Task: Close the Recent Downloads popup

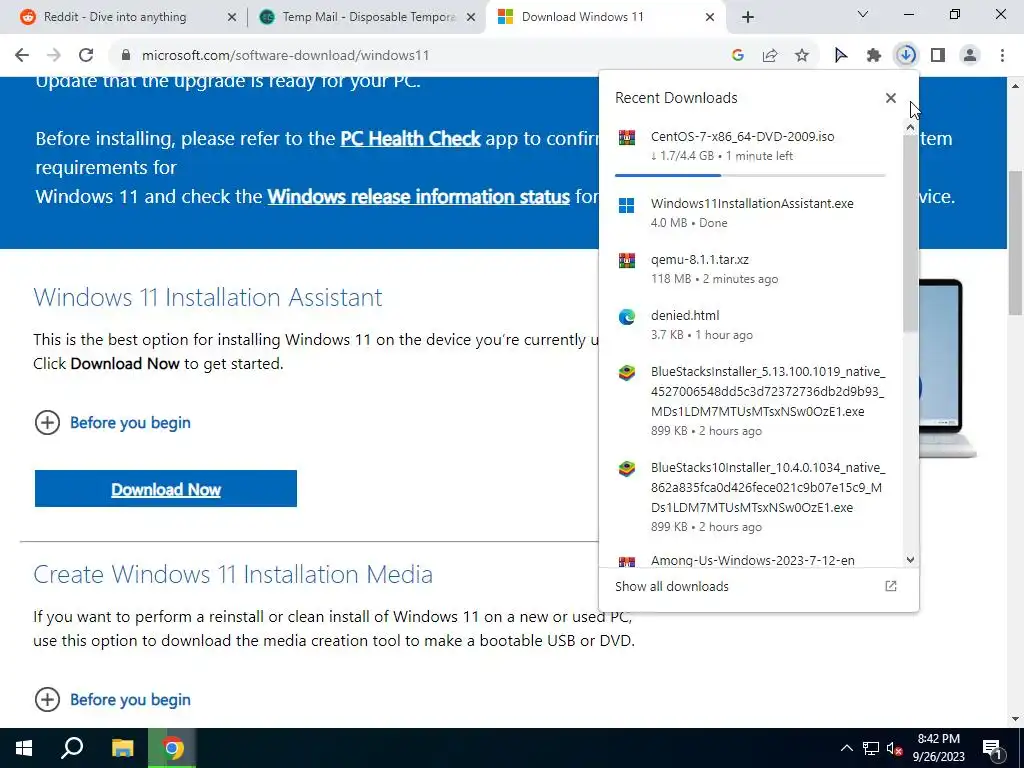Action: pyautogui.click(x=891, y=98)
